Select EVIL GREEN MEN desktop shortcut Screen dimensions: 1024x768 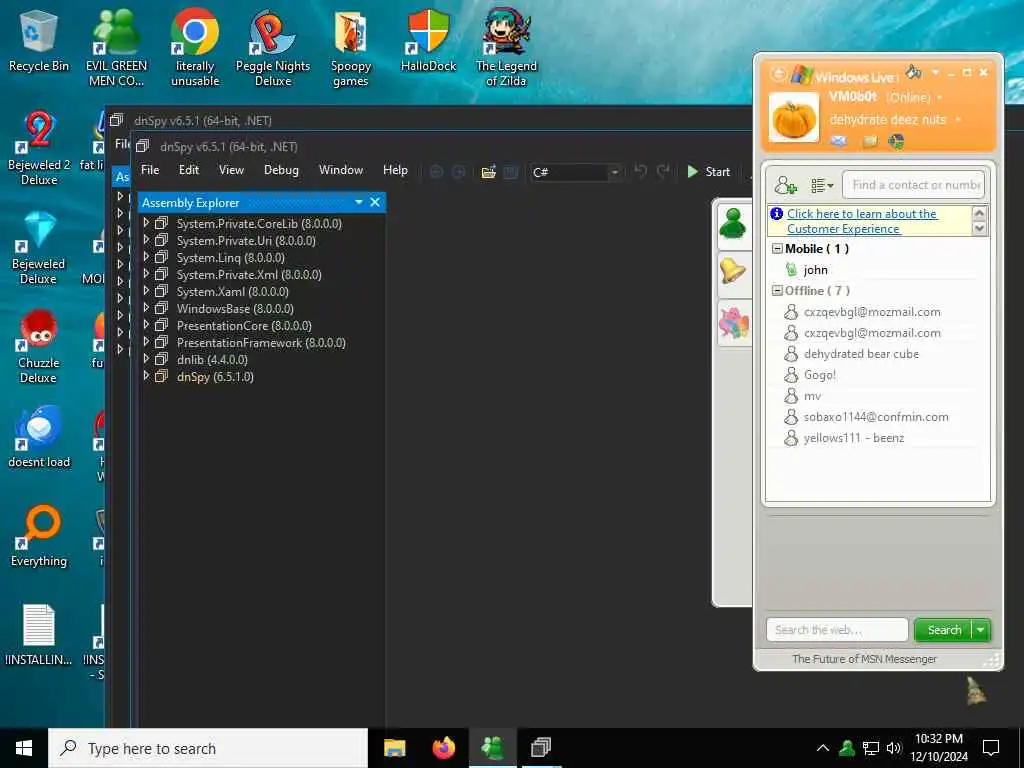[x=116, y=47]
